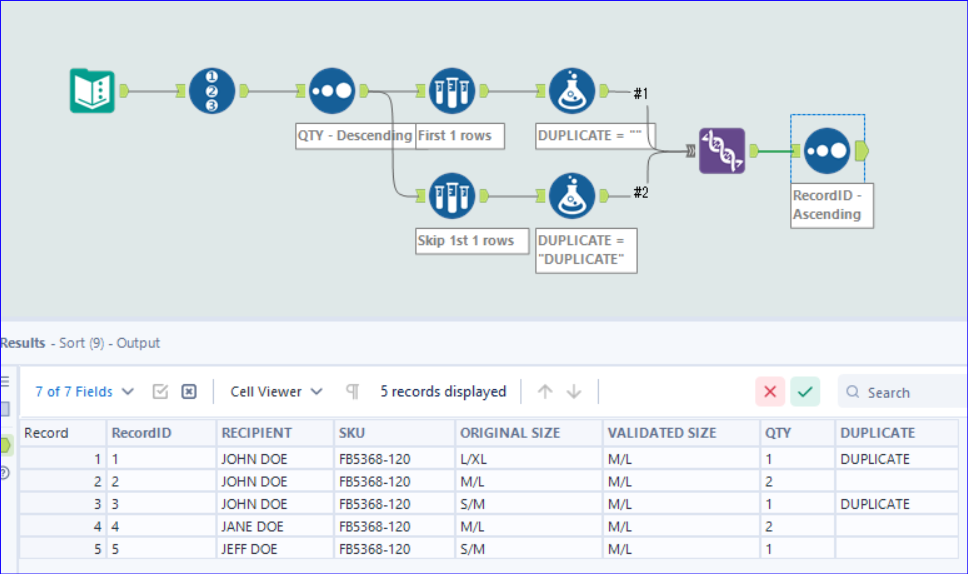Image resolution: width=968 pixels, height=574 pixels.
Task: Click the Record column header
Action: click(x=63, y=433)
